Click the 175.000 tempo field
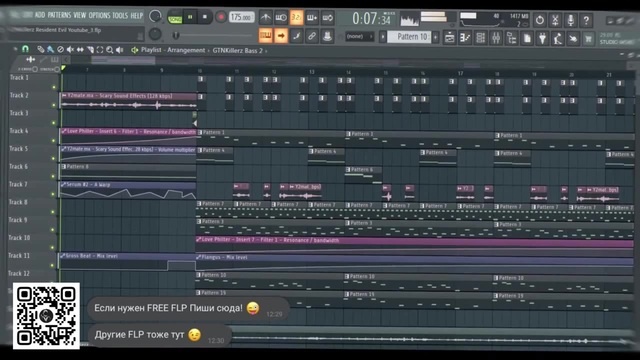Screen dimensions: 640x360 [x=241, y=17]
